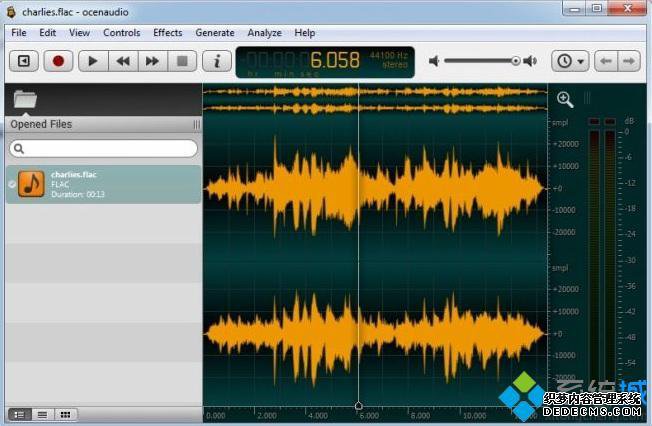
Task: Adjust the volume slider knob
Action: click(x=516, y=61)
